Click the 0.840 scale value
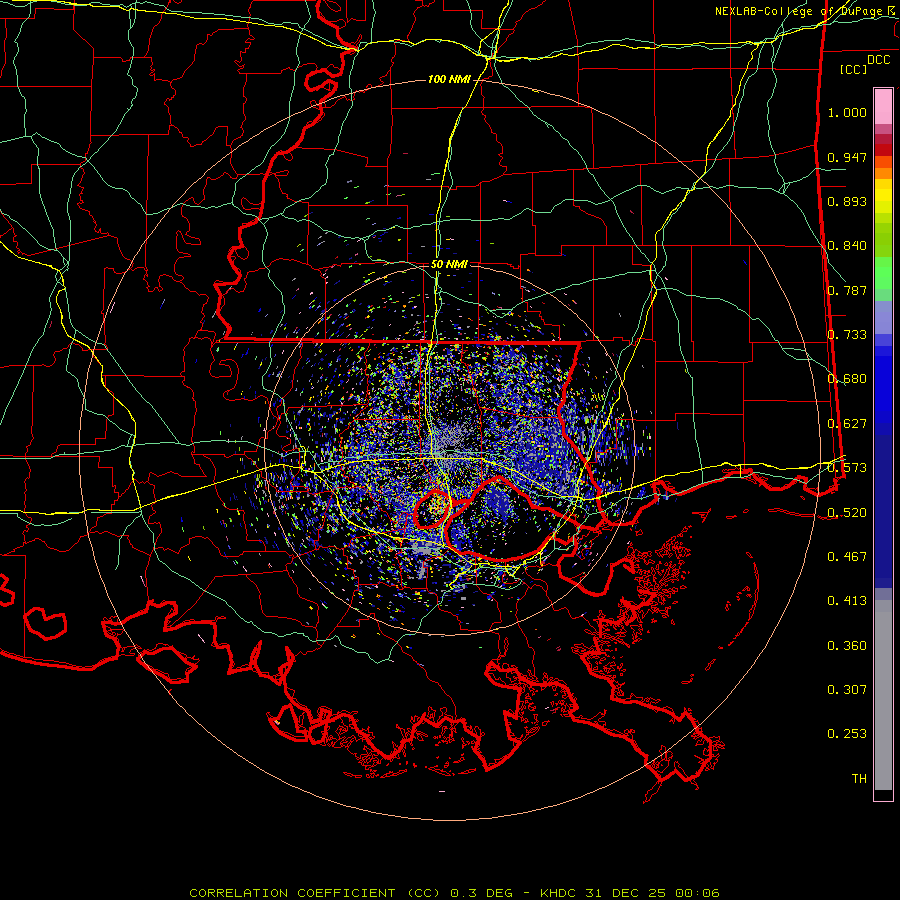This screenshot has height=900, width=900. [847, 246]
